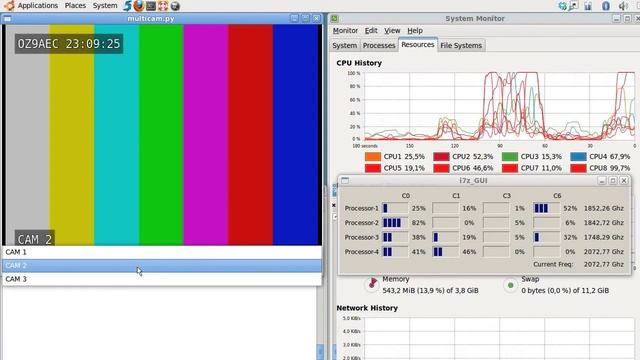Maximize the i7z_GUI window
Image resolution: width=640 pixels, height=360 pixels.
pos(613,180)
